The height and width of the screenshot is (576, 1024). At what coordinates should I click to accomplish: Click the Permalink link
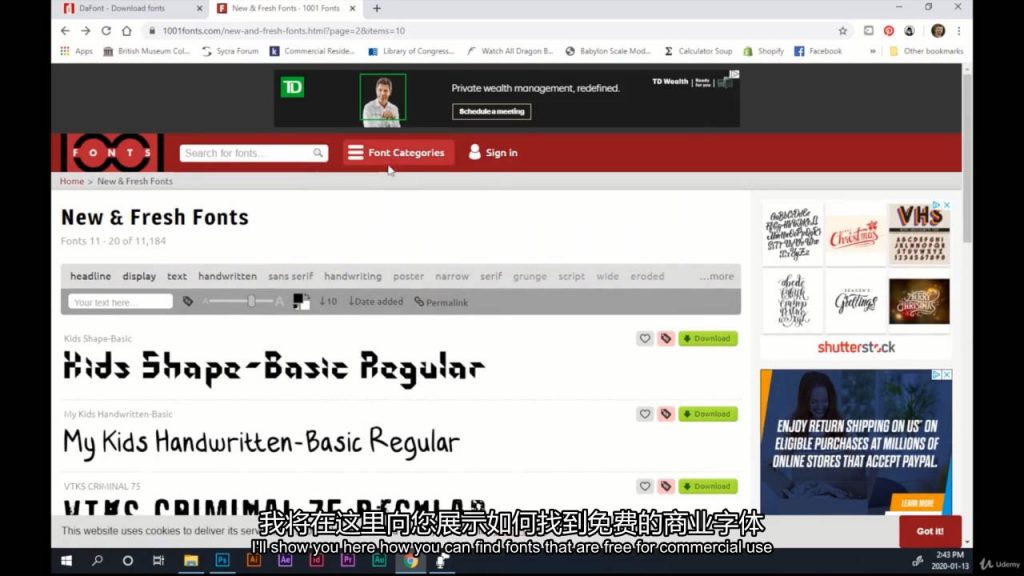[x=441, y=302]
